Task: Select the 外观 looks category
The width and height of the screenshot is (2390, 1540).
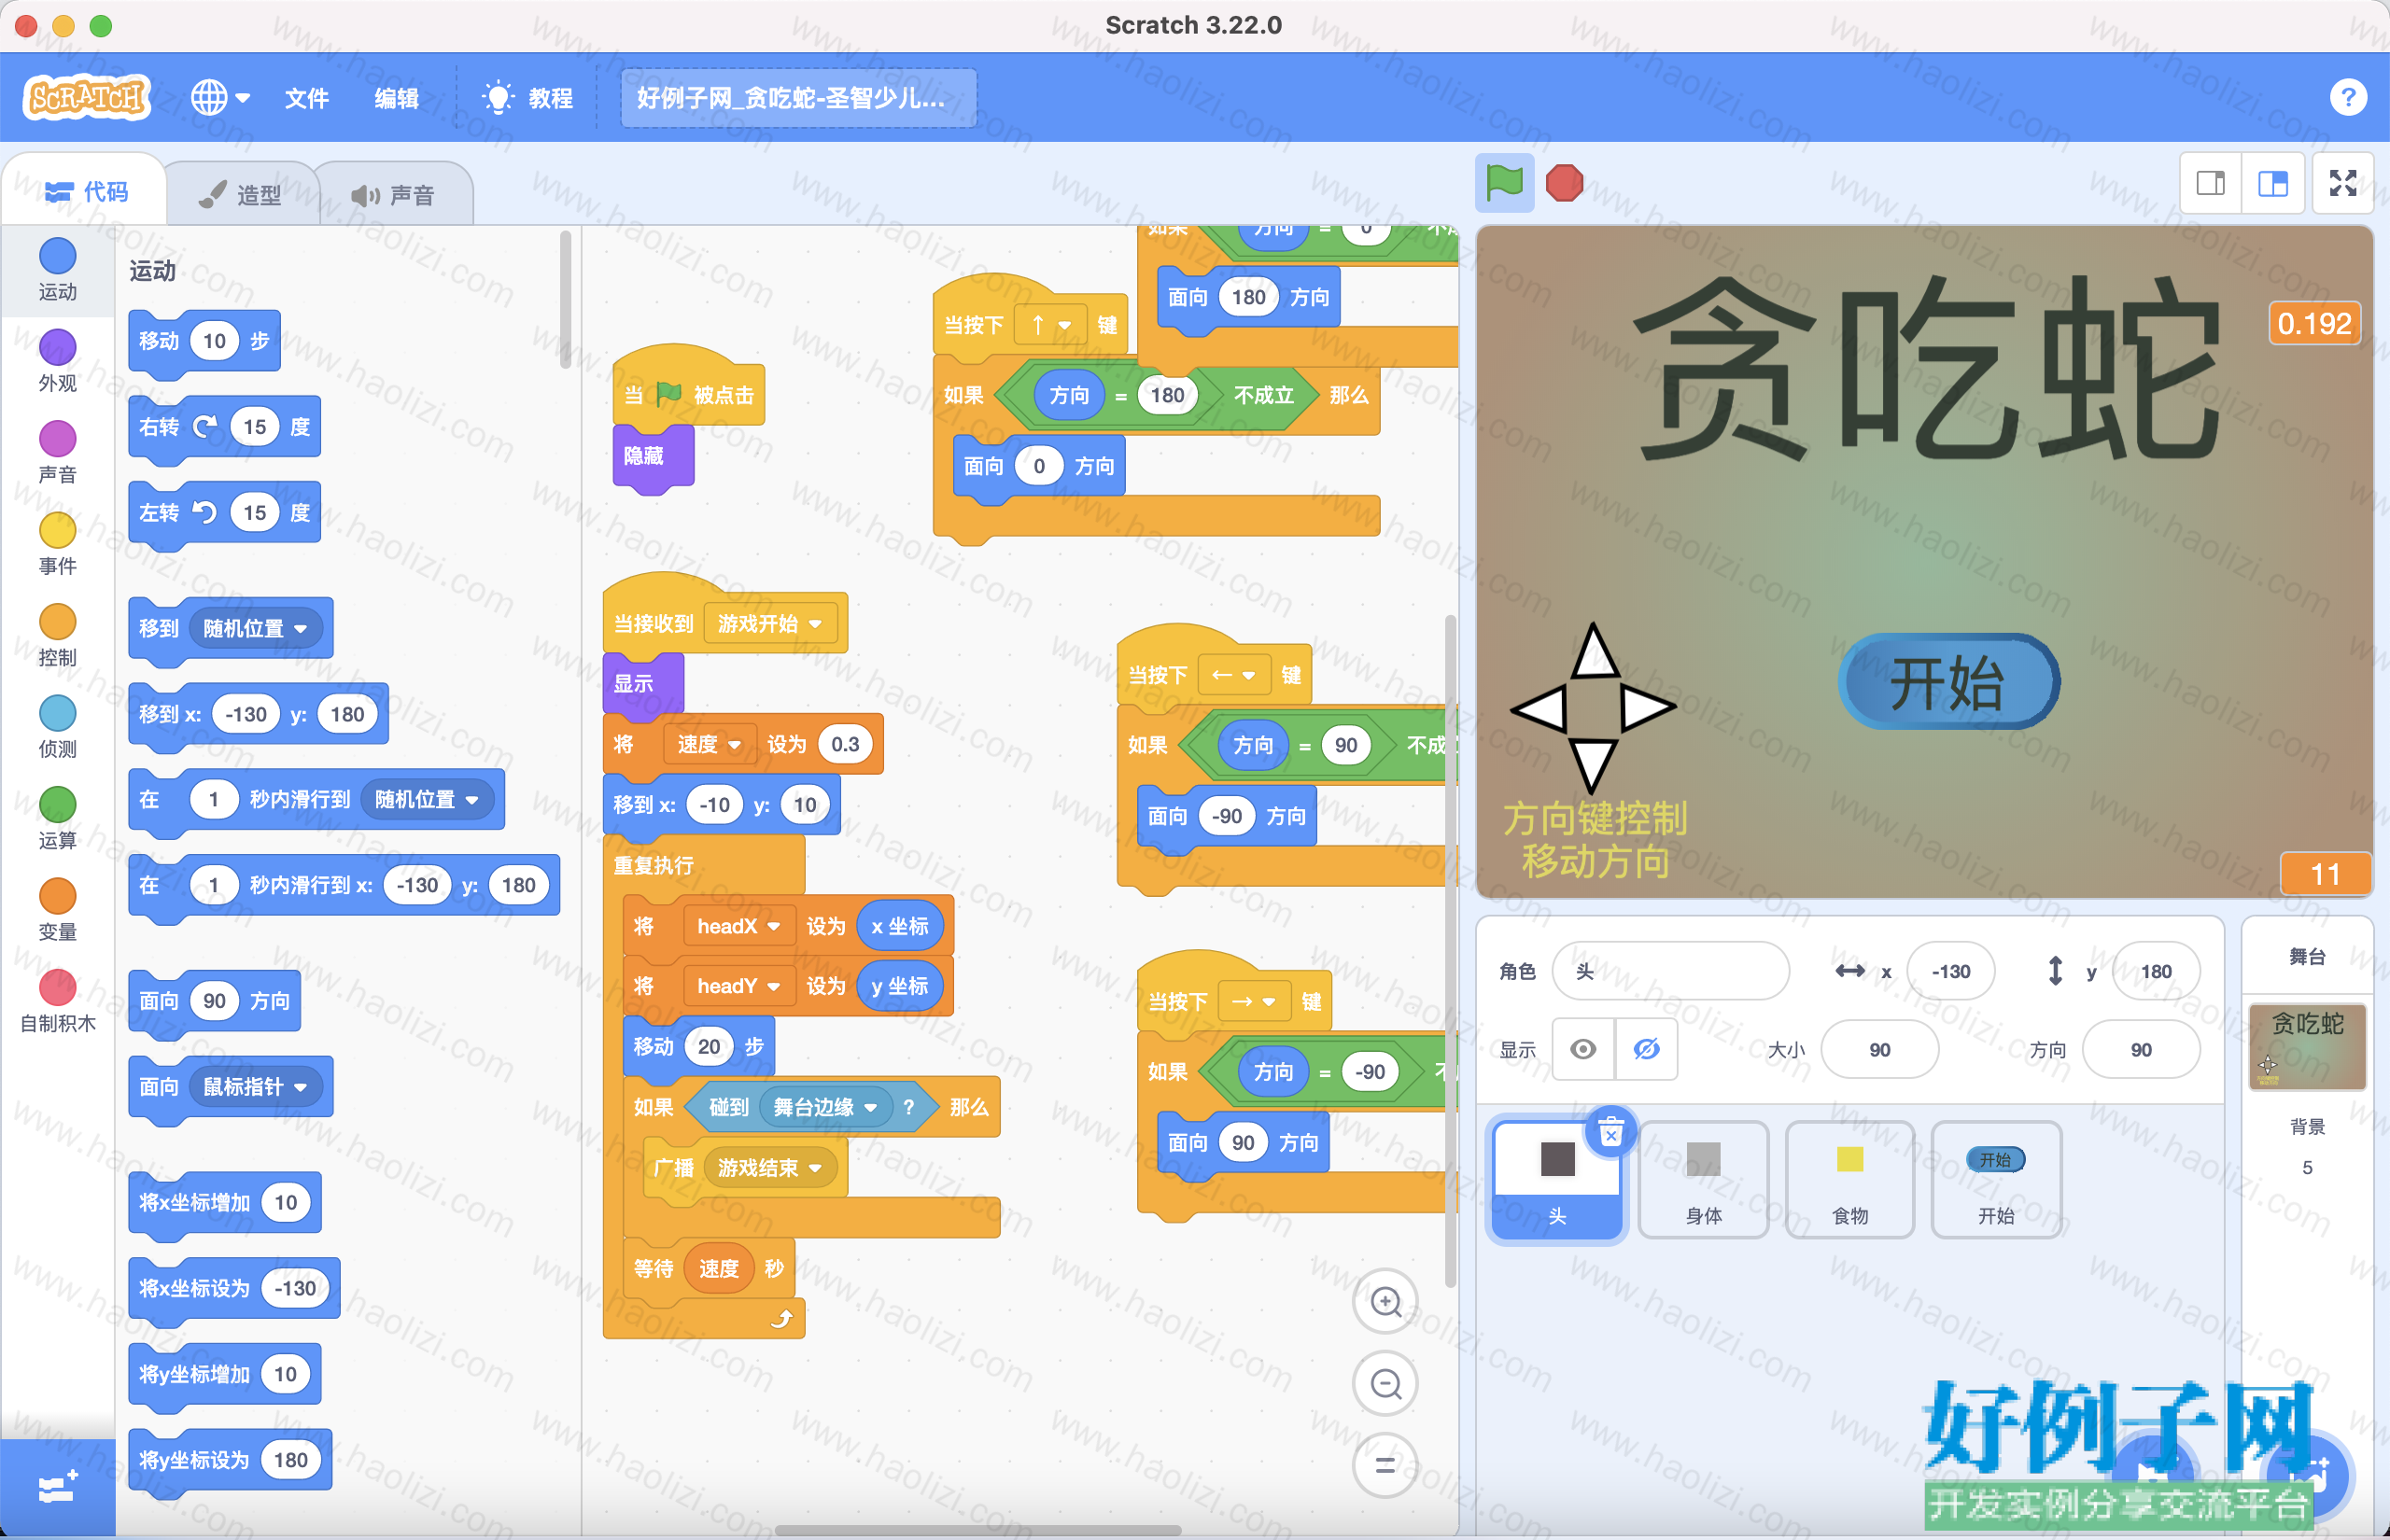Action: coord(58,361)
